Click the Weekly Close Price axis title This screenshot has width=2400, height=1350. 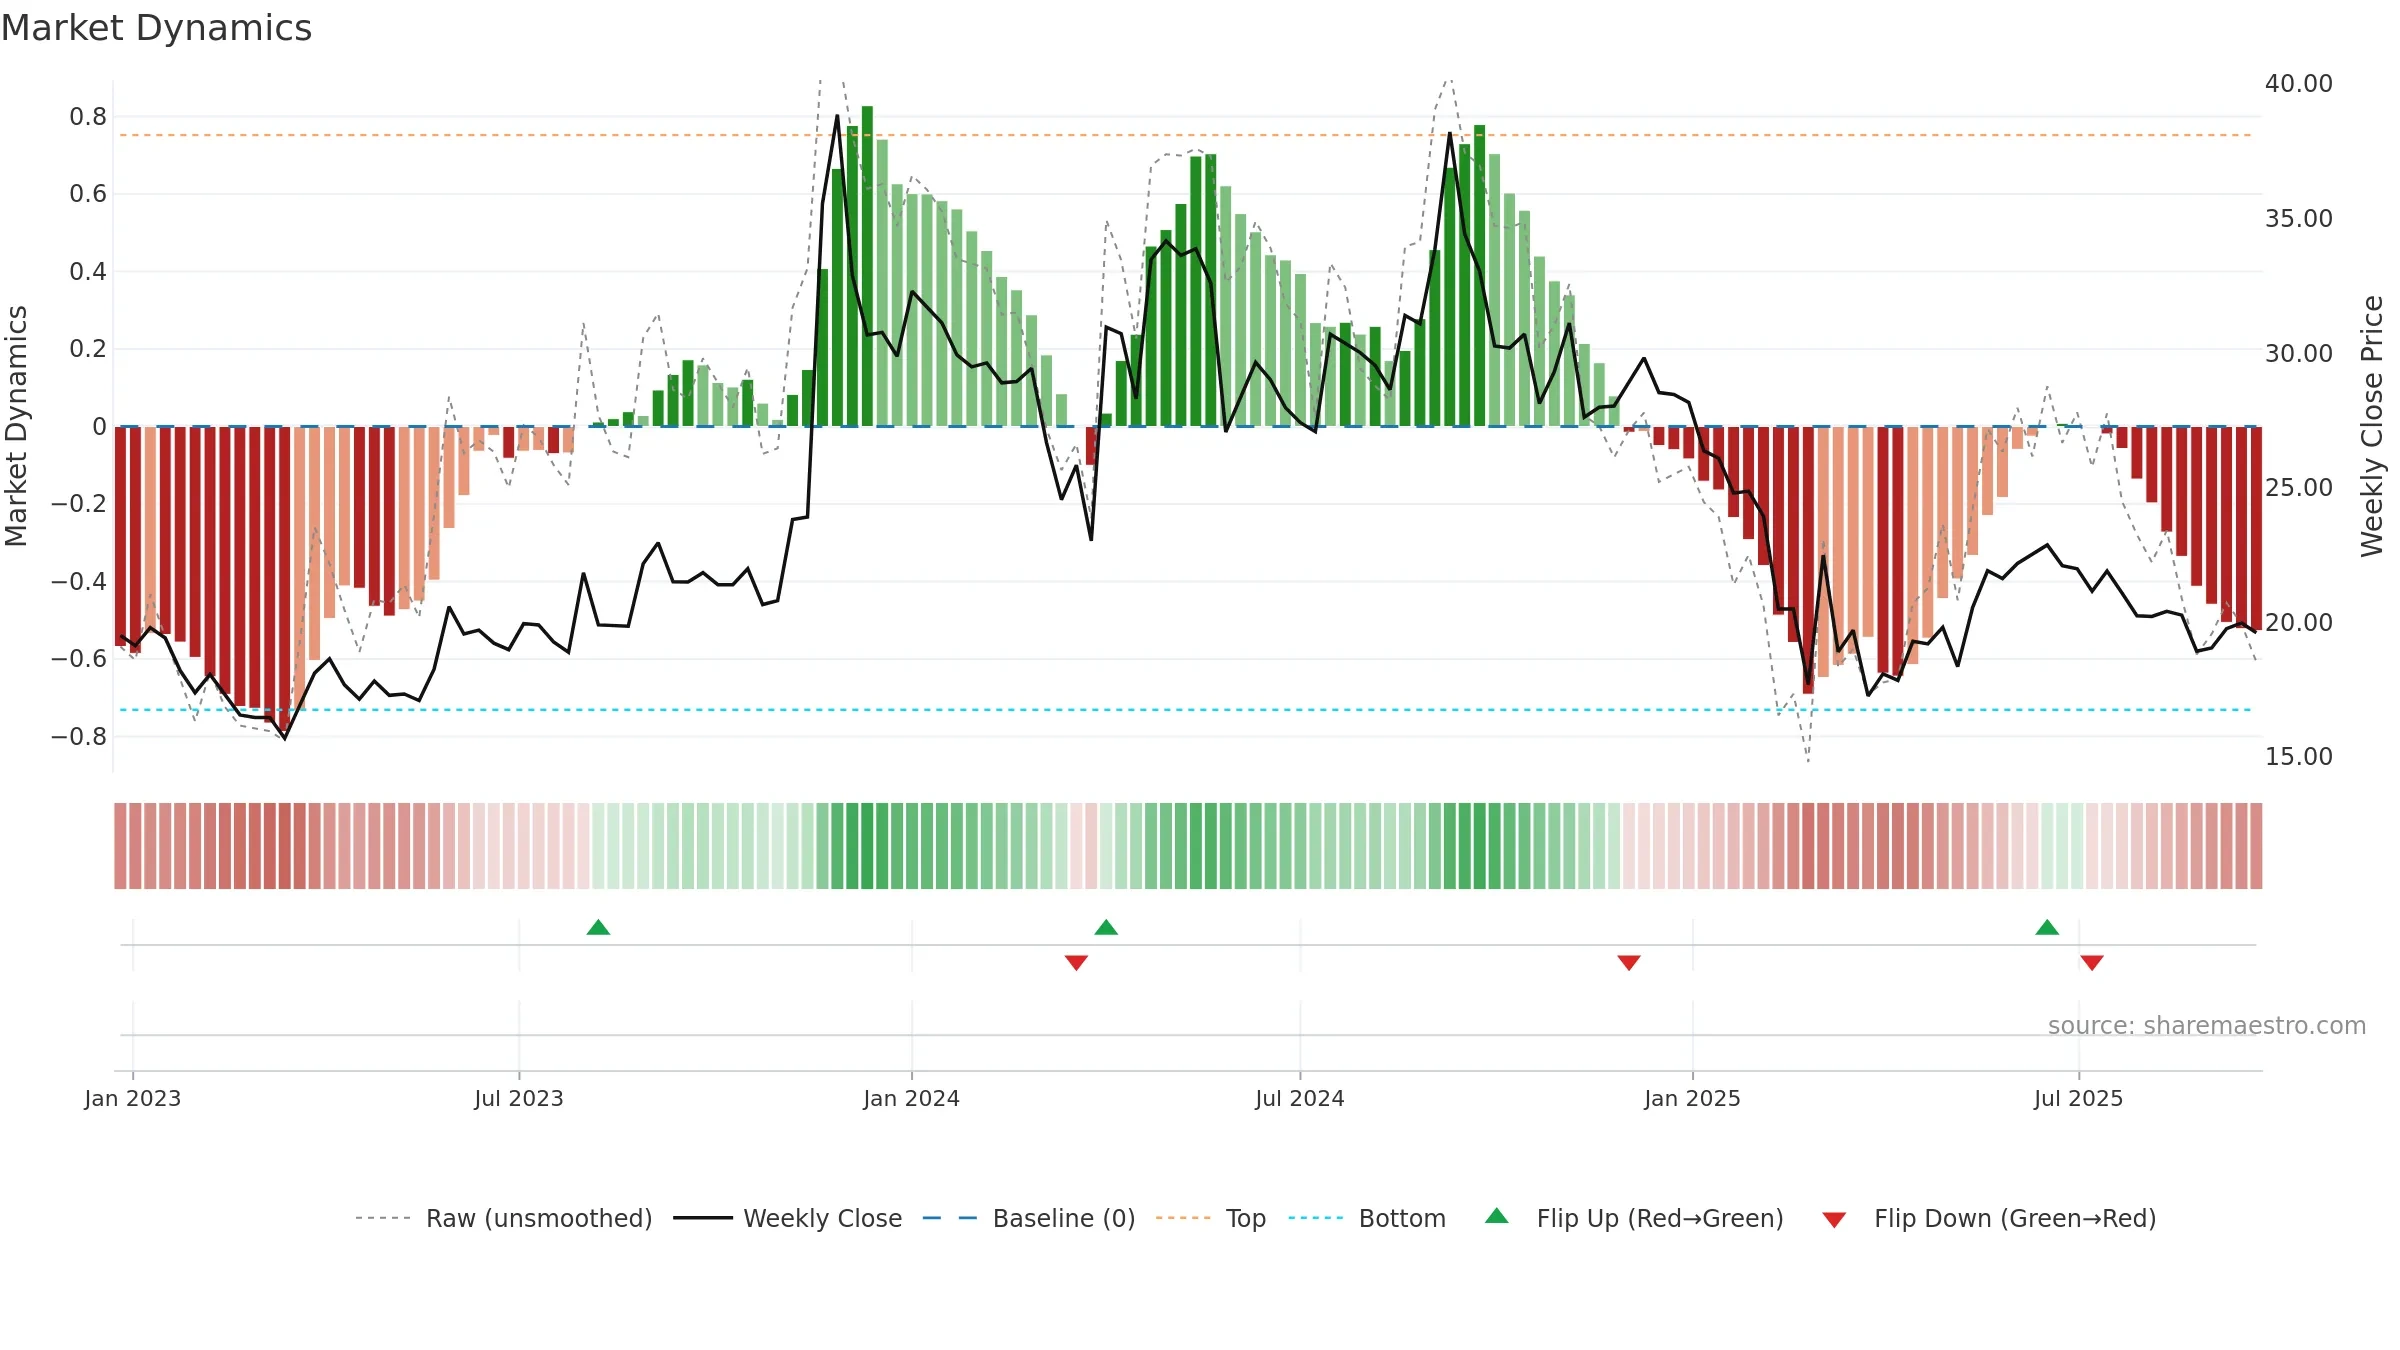(x=2372, y=426)
